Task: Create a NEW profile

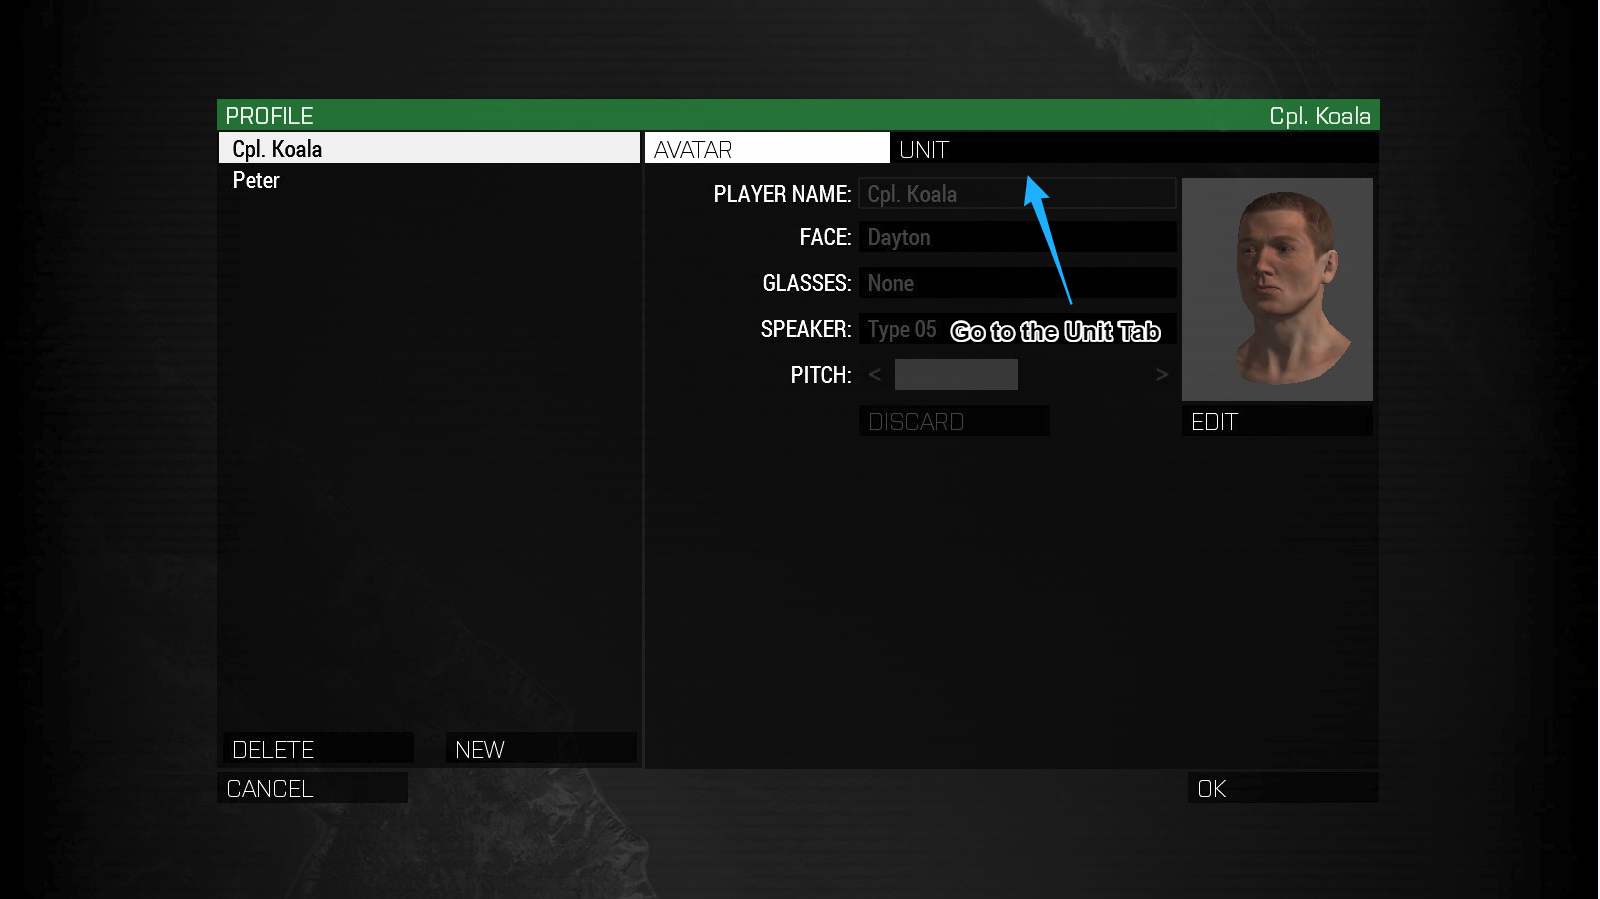Action: tap(540, 749)
